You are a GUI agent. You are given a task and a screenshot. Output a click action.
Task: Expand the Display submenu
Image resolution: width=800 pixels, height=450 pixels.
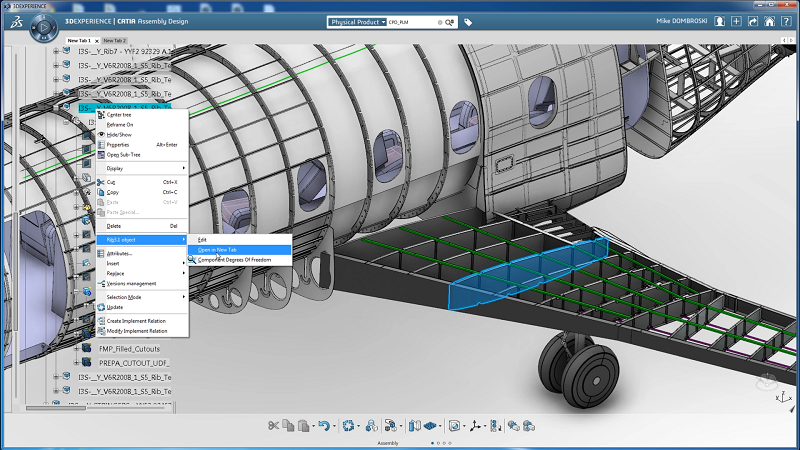[x=115, y=168]
